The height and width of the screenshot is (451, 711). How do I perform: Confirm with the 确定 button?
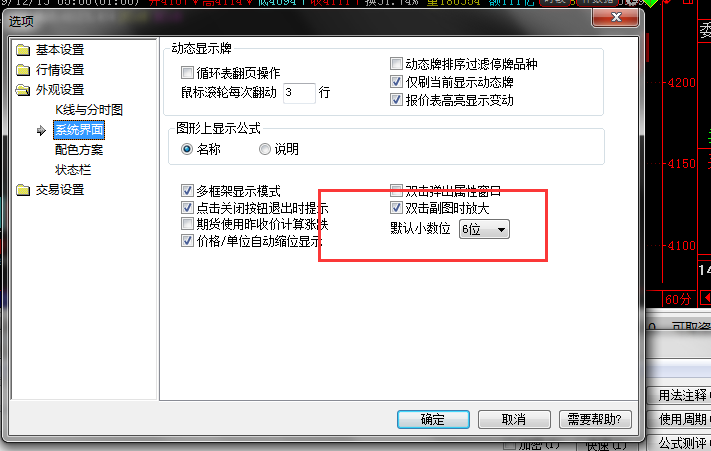433,419
